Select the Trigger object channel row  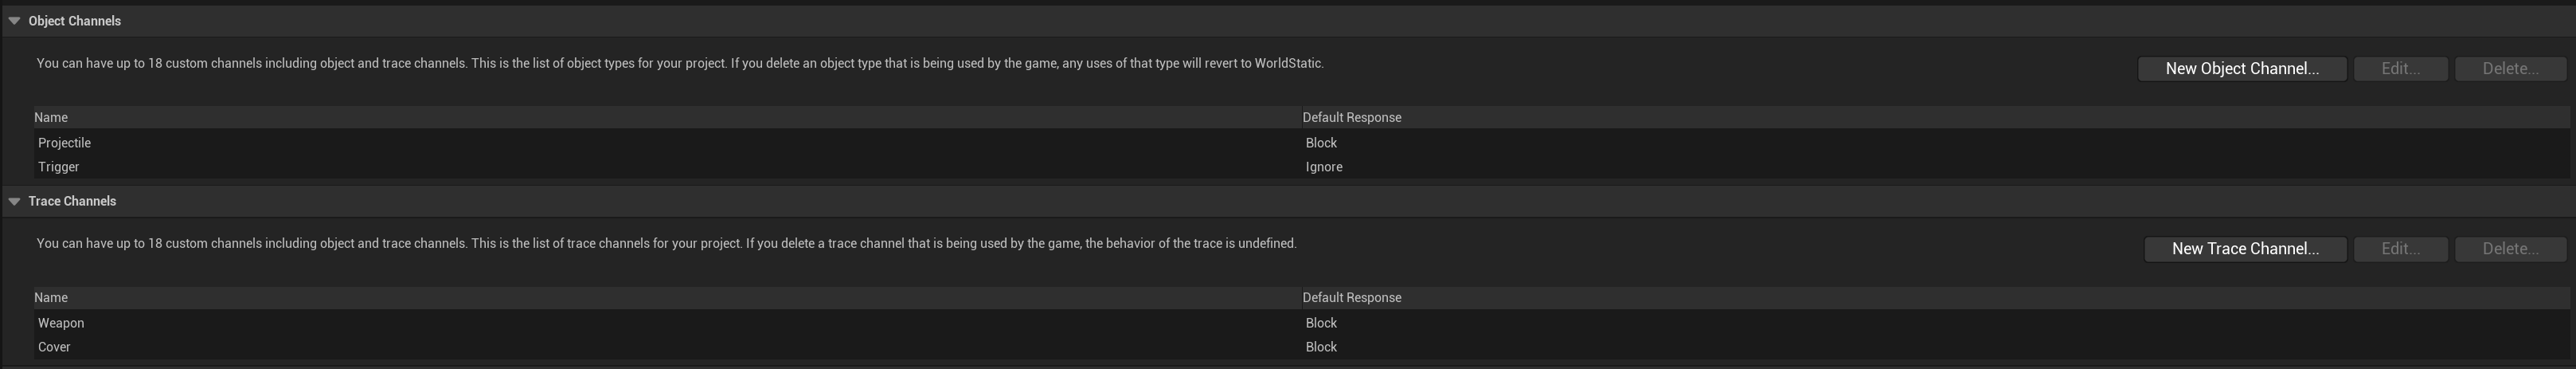pos(58,167)
